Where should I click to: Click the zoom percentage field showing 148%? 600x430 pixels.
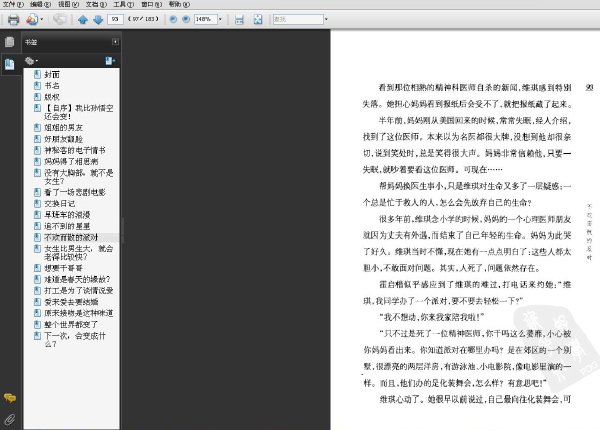[x=205, y=19]
